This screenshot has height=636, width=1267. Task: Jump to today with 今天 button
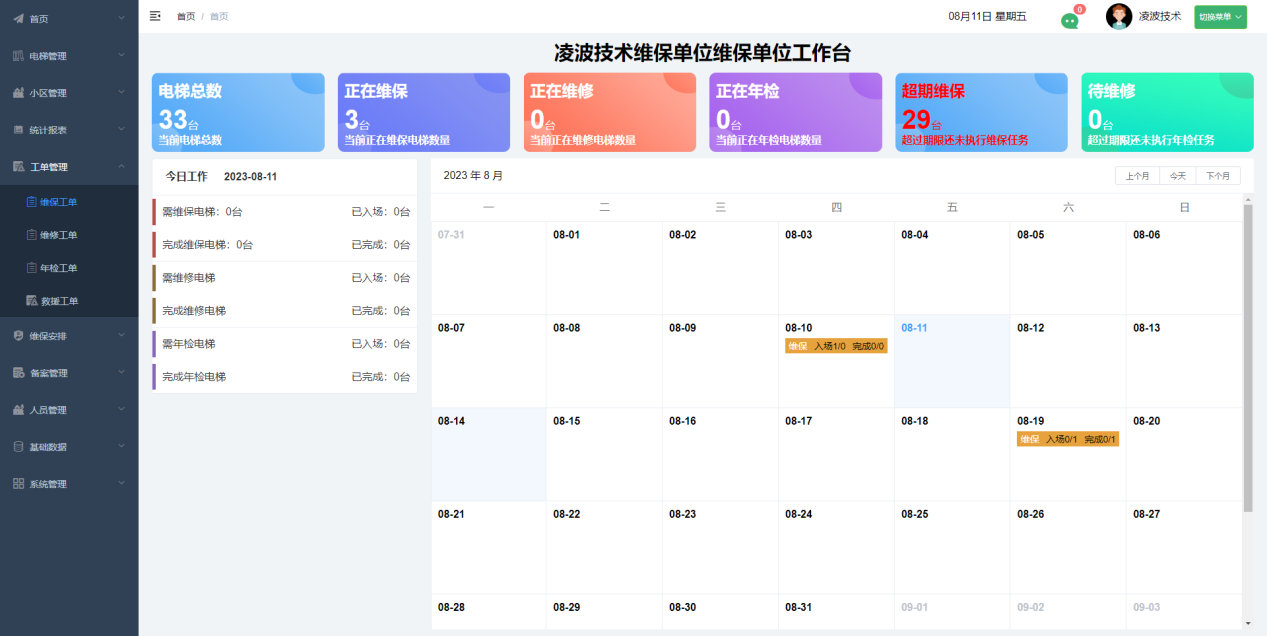[x=1178, y=176]
